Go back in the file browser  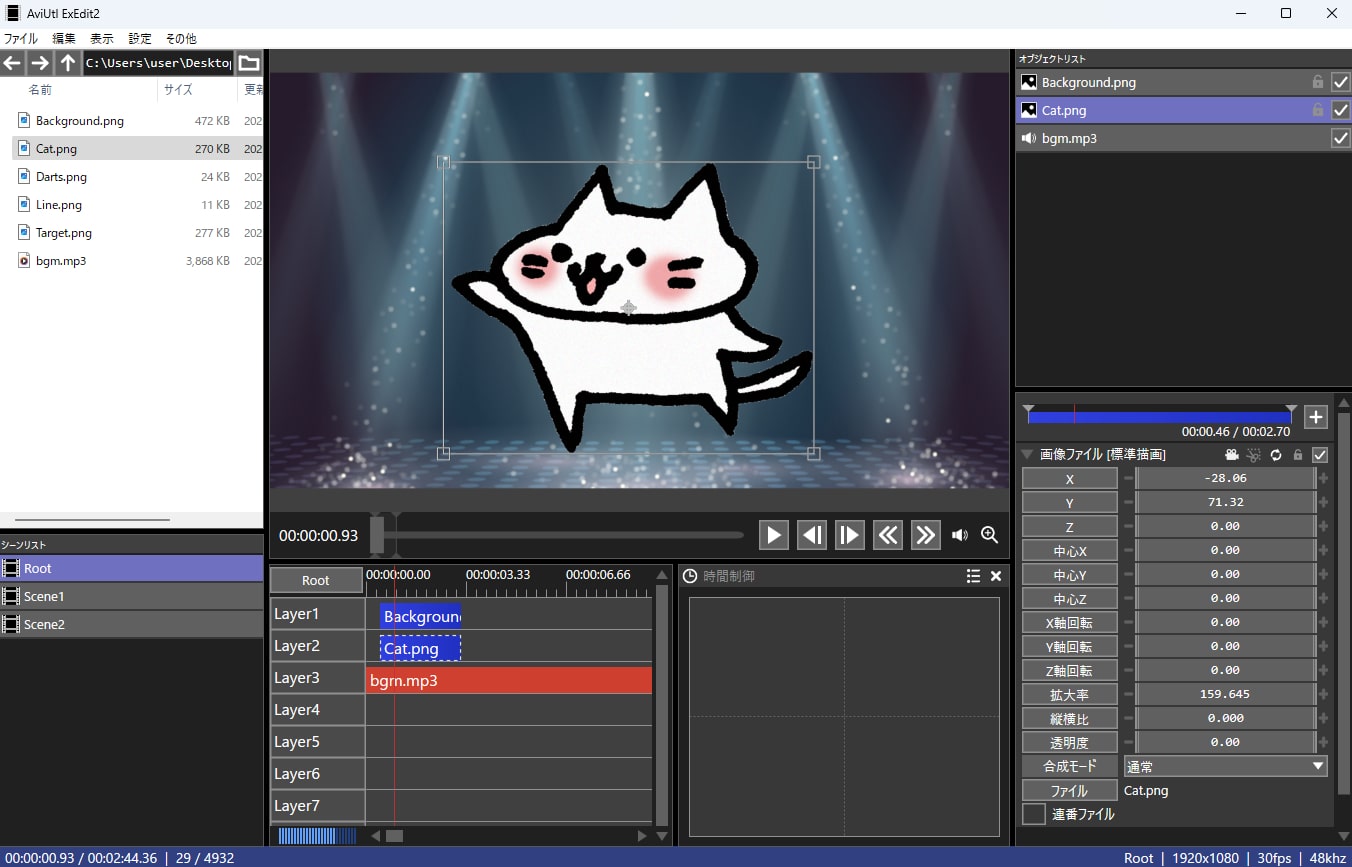click(12, 63)
